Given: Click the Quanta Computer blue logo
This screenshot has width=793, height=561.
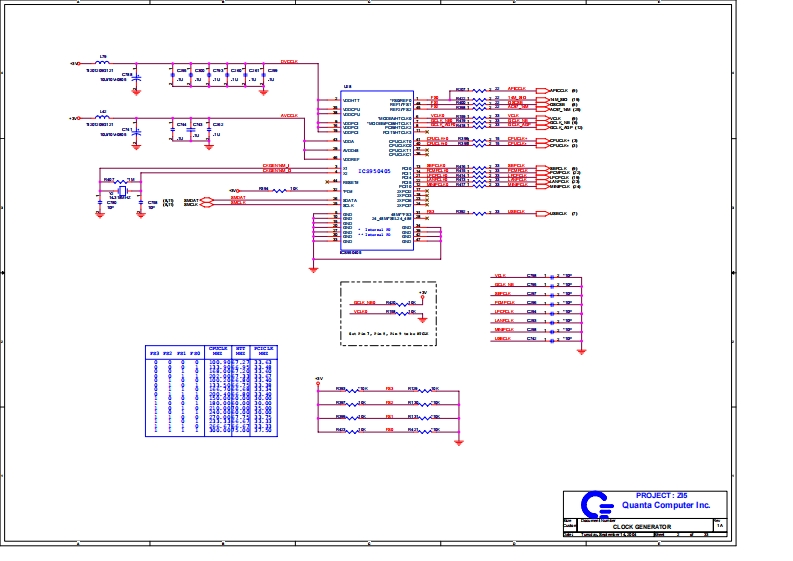Looking at the screenshot, I should tap(595, 503).
